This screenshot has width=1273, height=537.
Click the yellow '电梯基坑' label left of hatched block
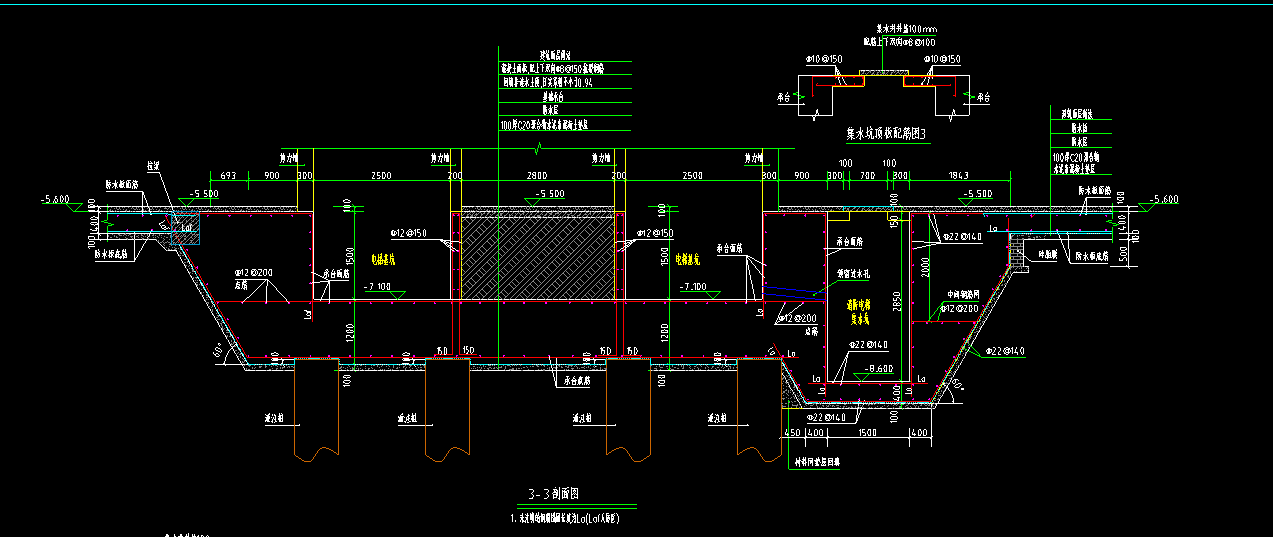pyautogui.click(x=384, y=258)
